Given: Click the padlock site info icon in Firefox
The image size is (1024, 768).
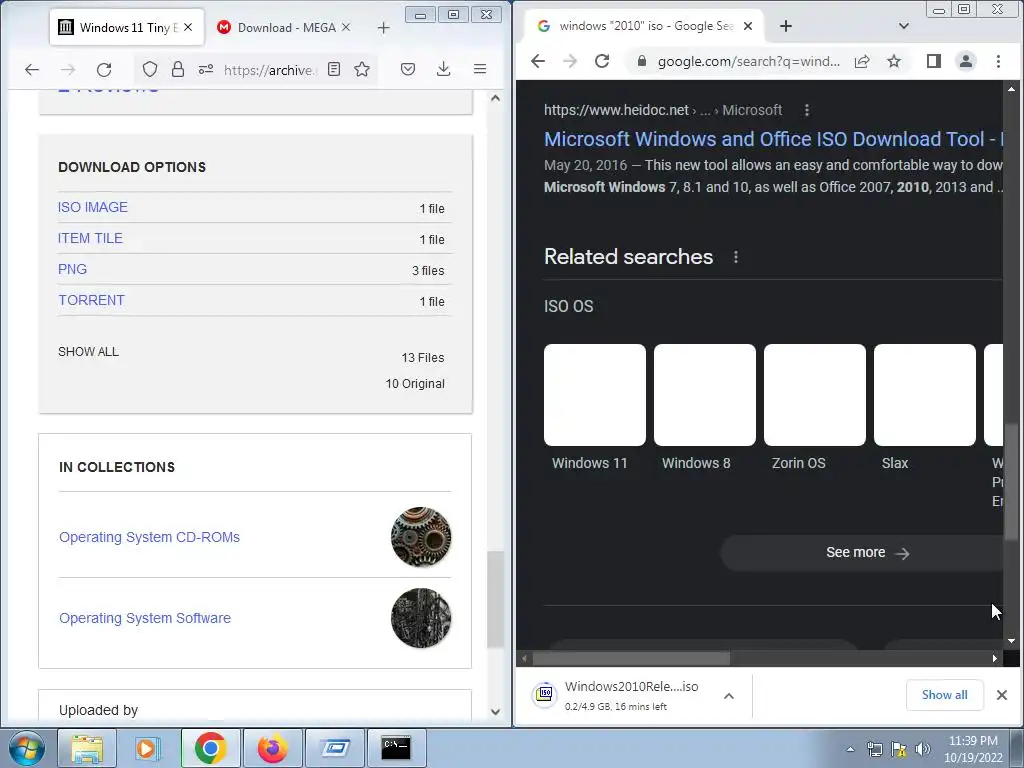Looking at the screenshot, I should (178, 69).
